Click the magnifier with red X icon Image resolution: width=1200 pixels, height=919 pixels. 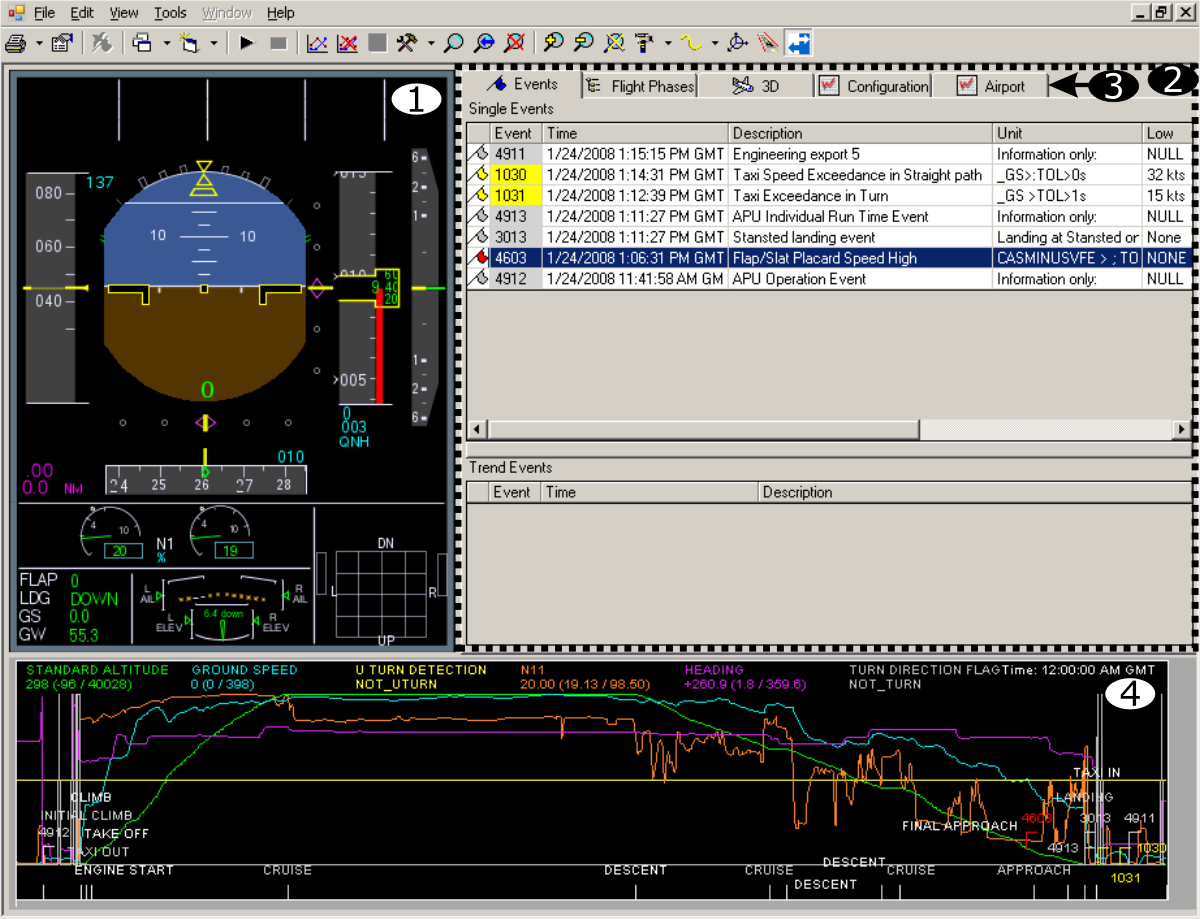(514, 43)
